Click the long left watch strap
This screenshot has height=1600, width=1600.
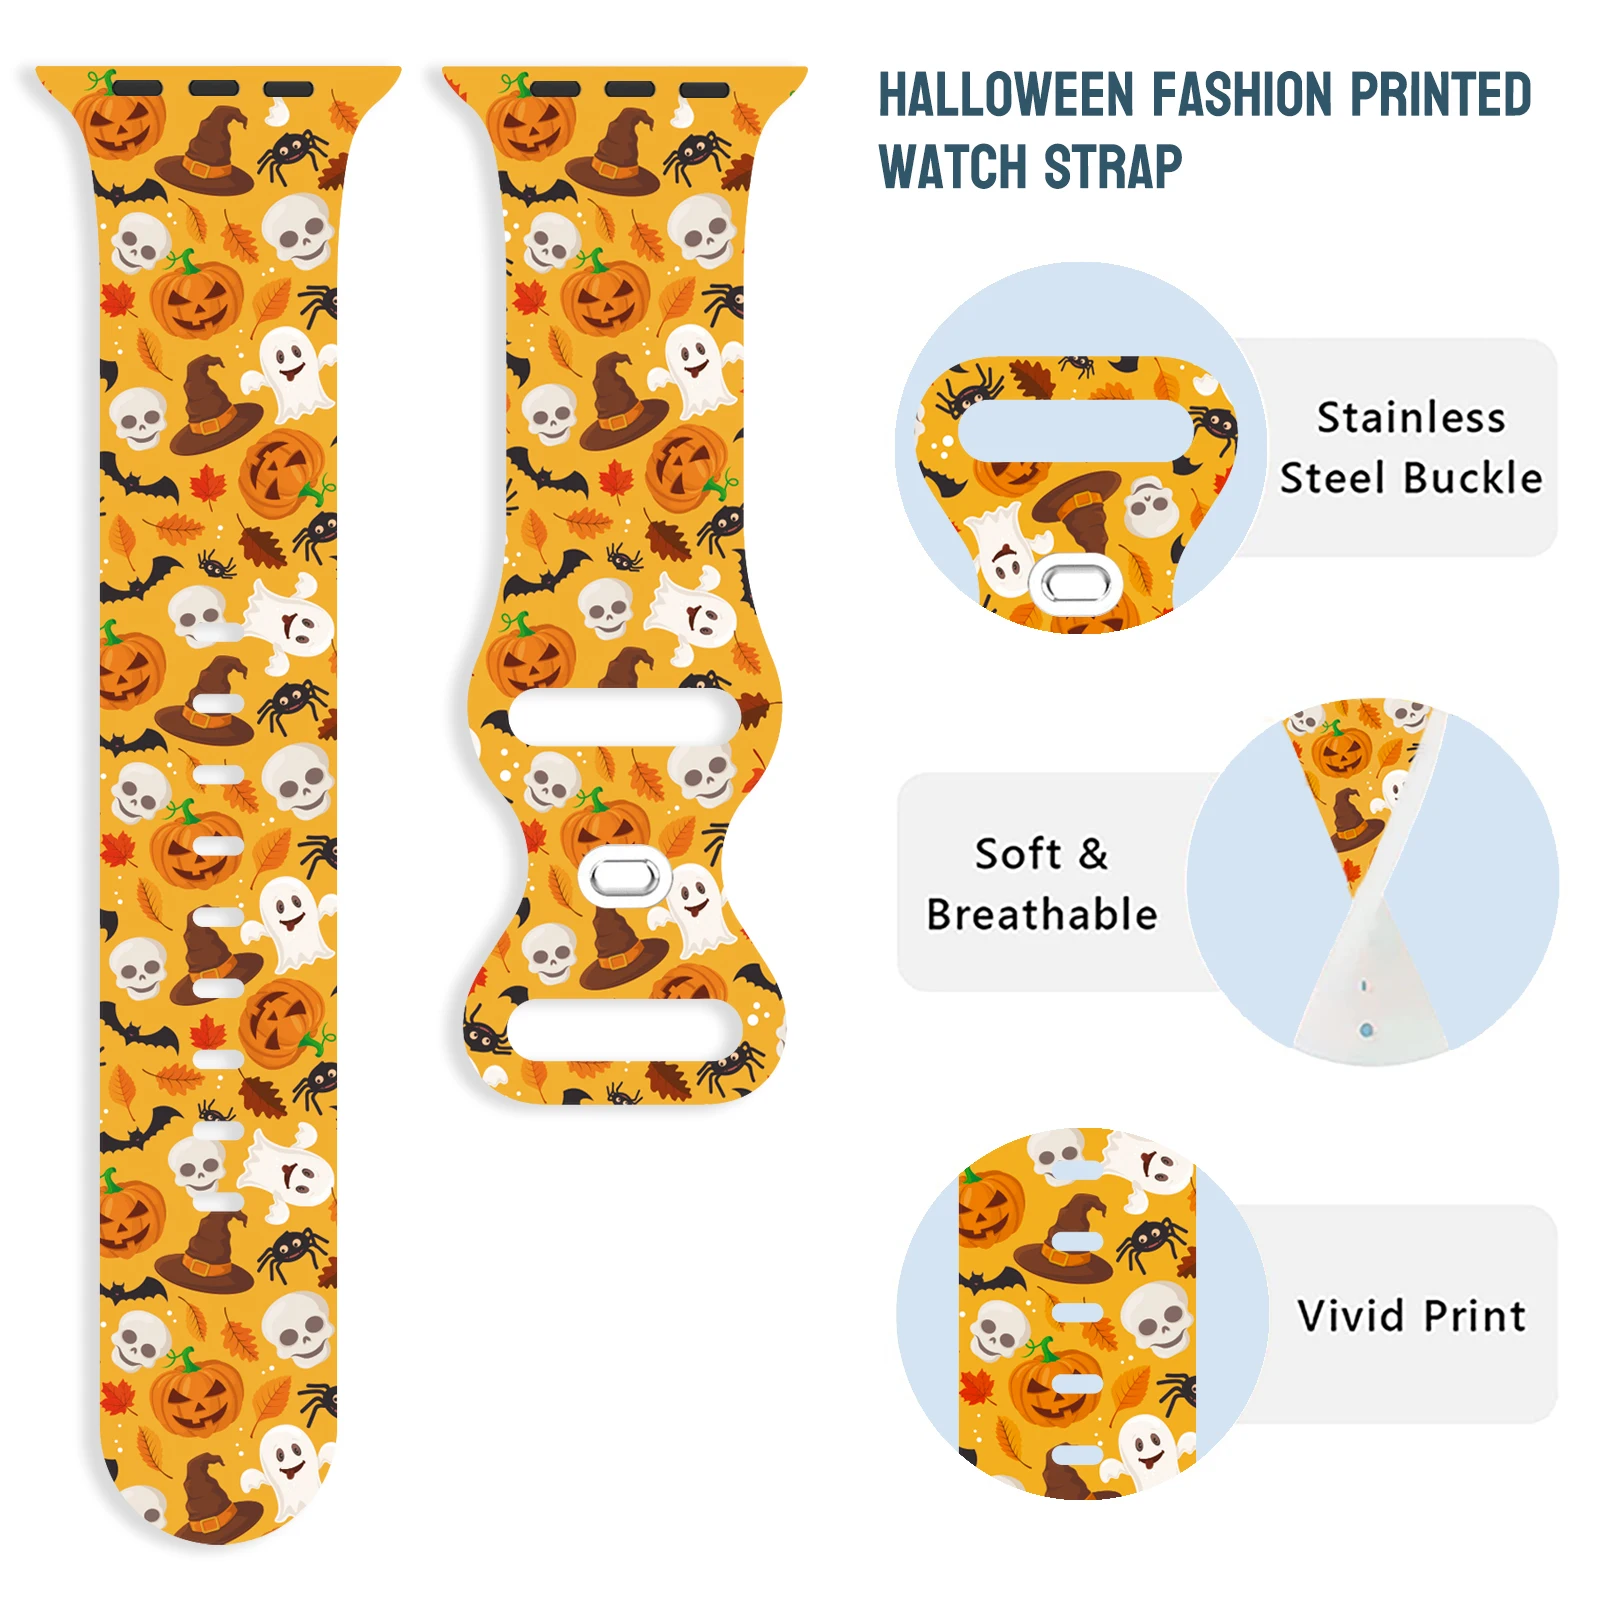coord(218,800)
